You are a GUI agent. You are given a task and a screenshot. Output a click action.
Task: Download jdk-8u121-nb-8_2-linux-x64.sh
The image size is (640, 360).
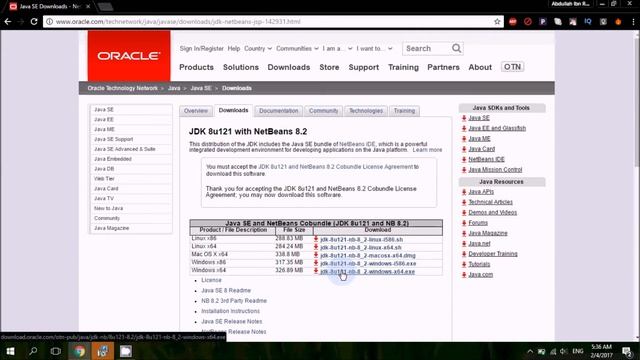[361, 247]
